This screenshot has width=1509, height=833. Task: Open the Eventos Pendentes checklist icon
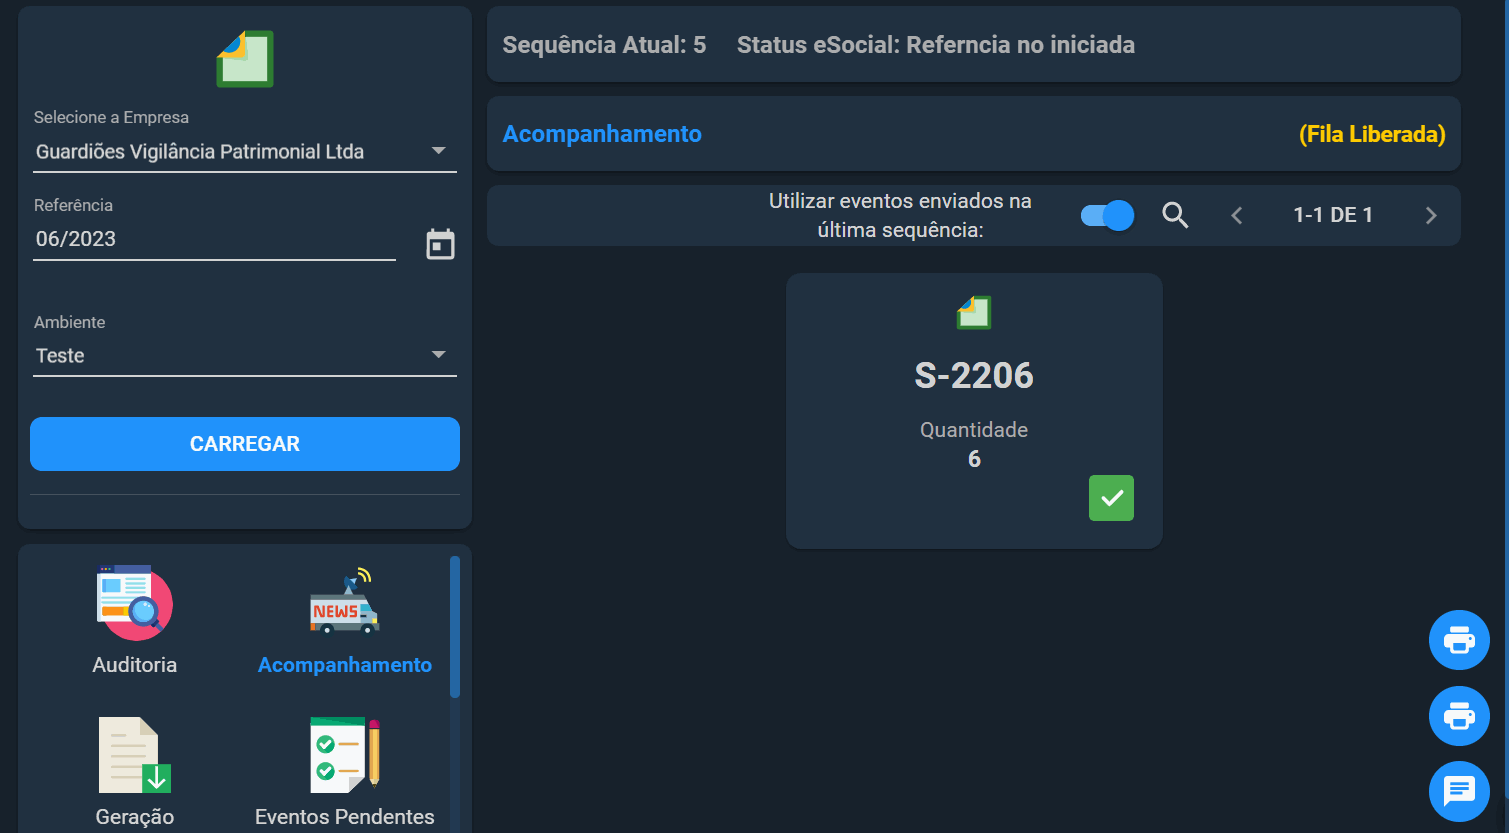tap(345, 755)
